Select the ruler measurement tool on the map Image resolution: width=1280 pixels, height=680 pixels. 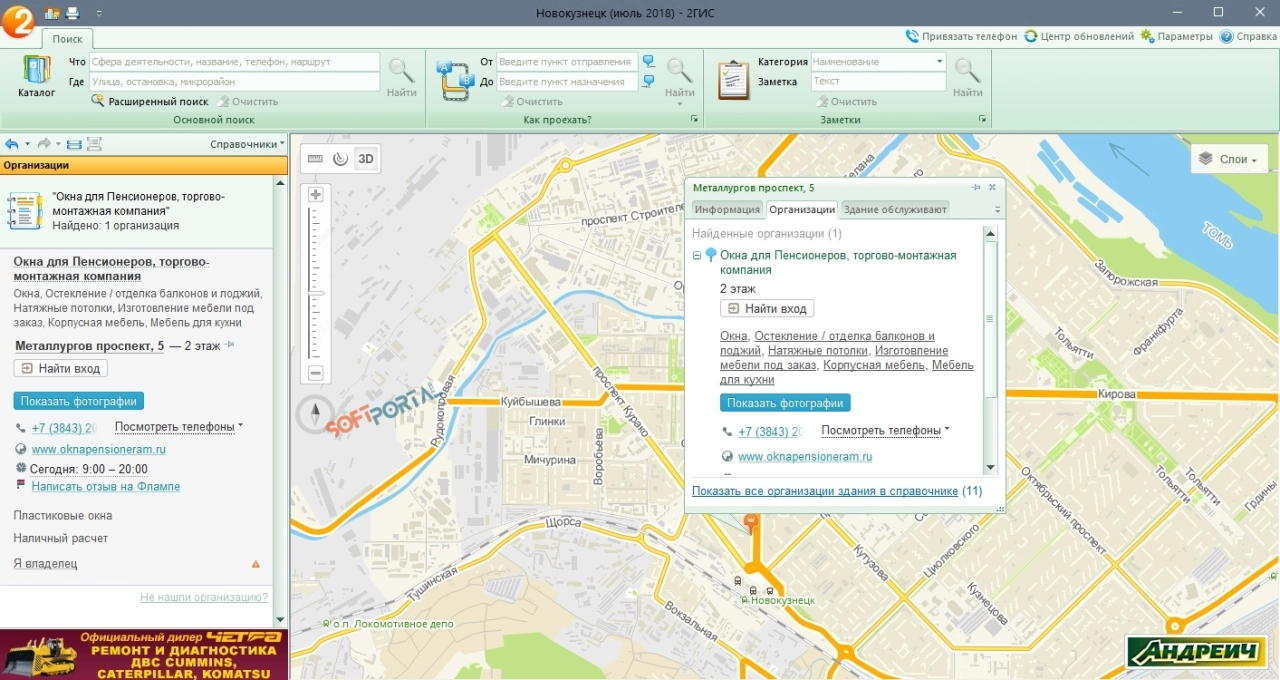click(x=315, y=158)
